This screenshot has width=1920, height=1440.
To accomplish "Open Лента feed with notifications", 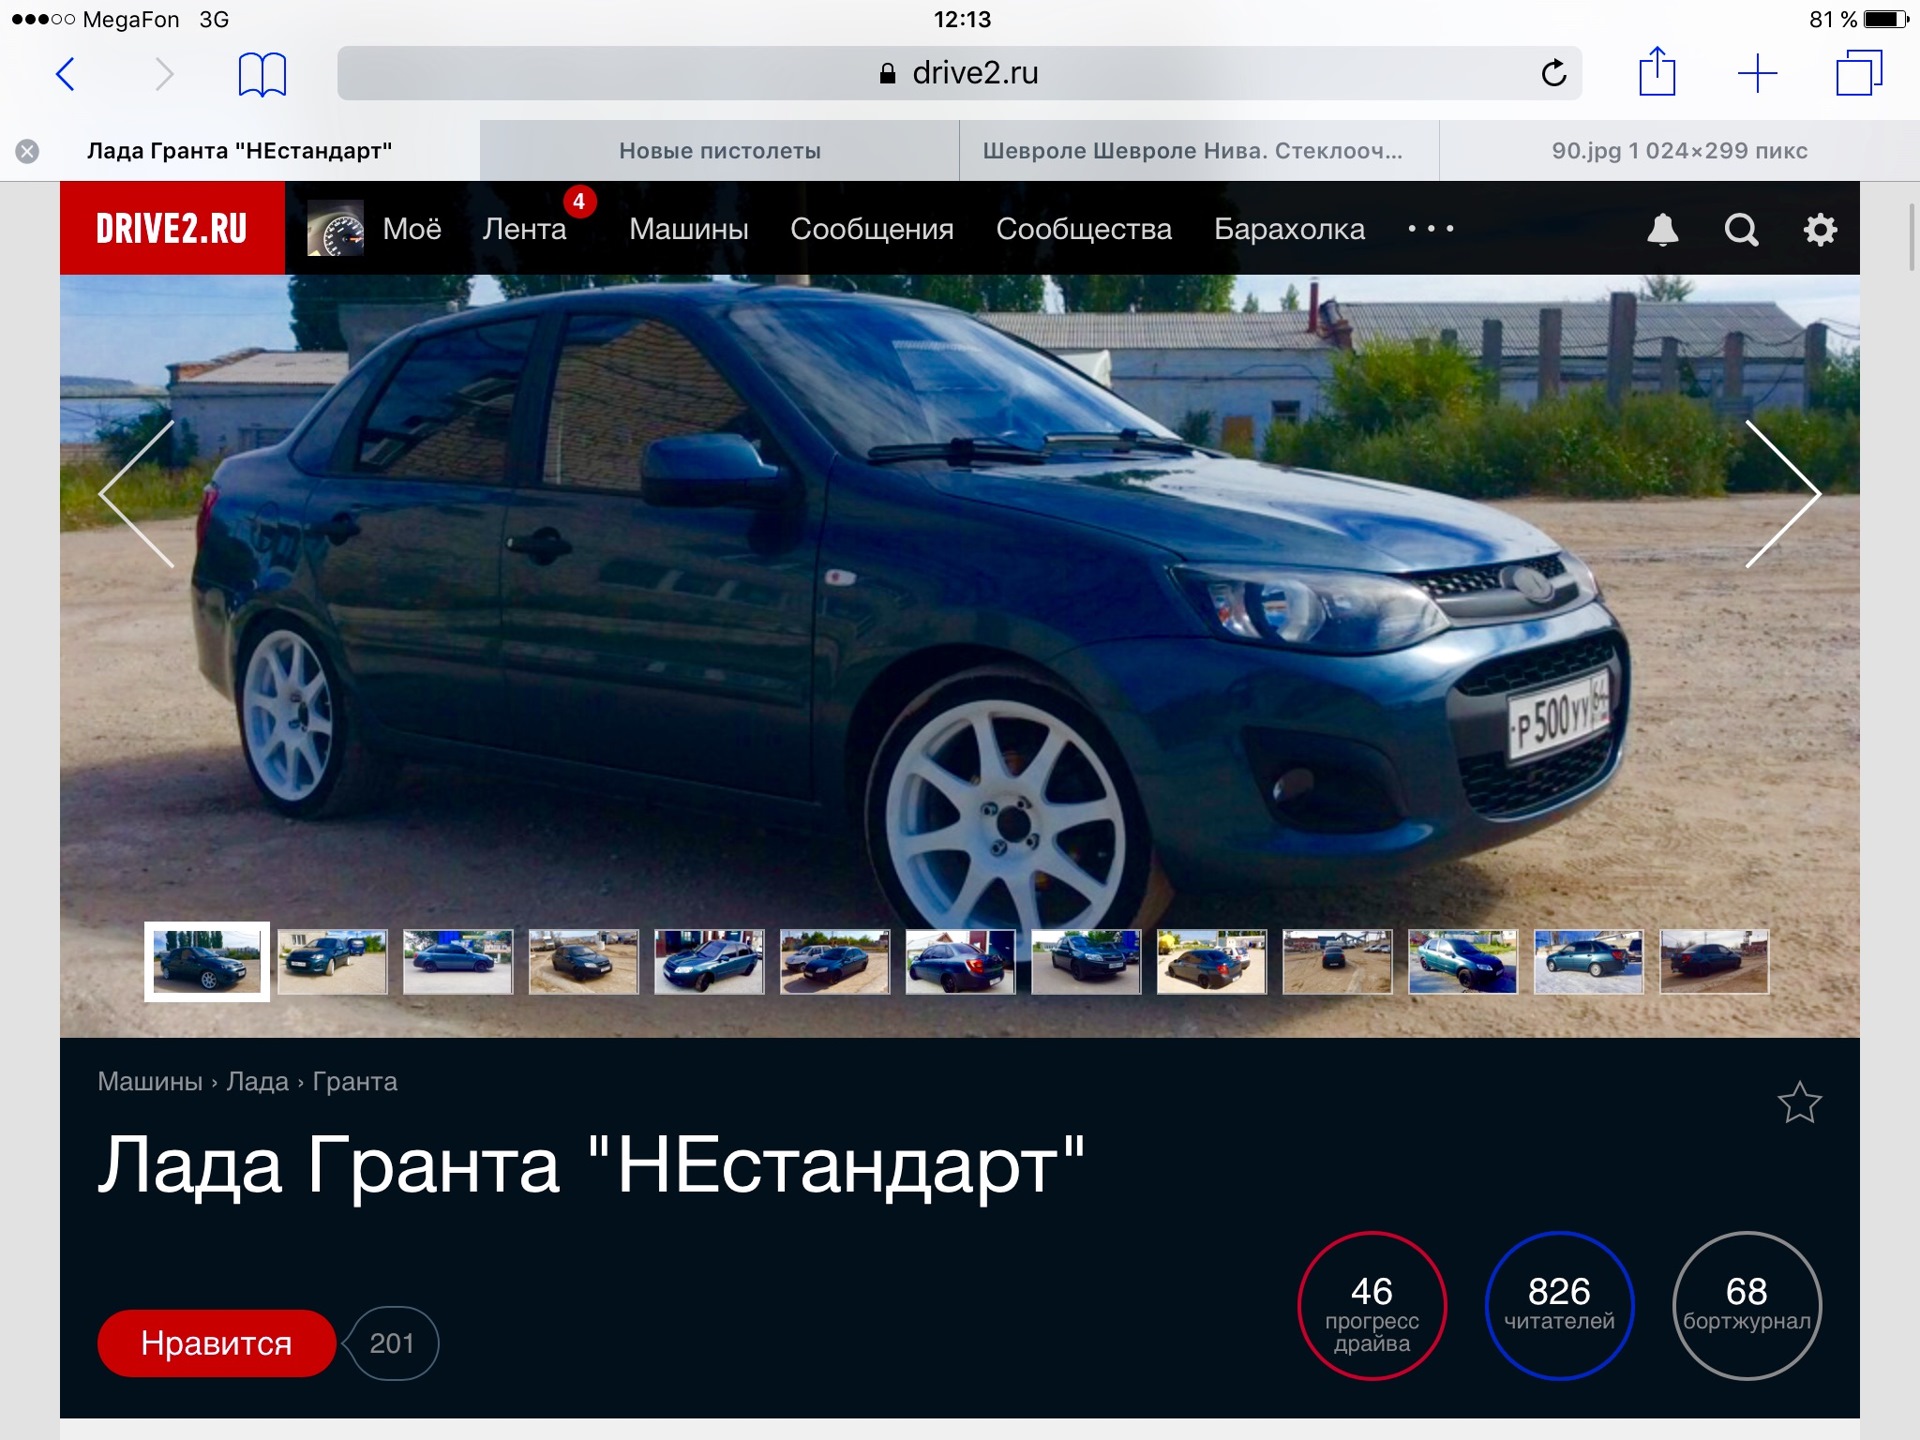I will (525, 229).
